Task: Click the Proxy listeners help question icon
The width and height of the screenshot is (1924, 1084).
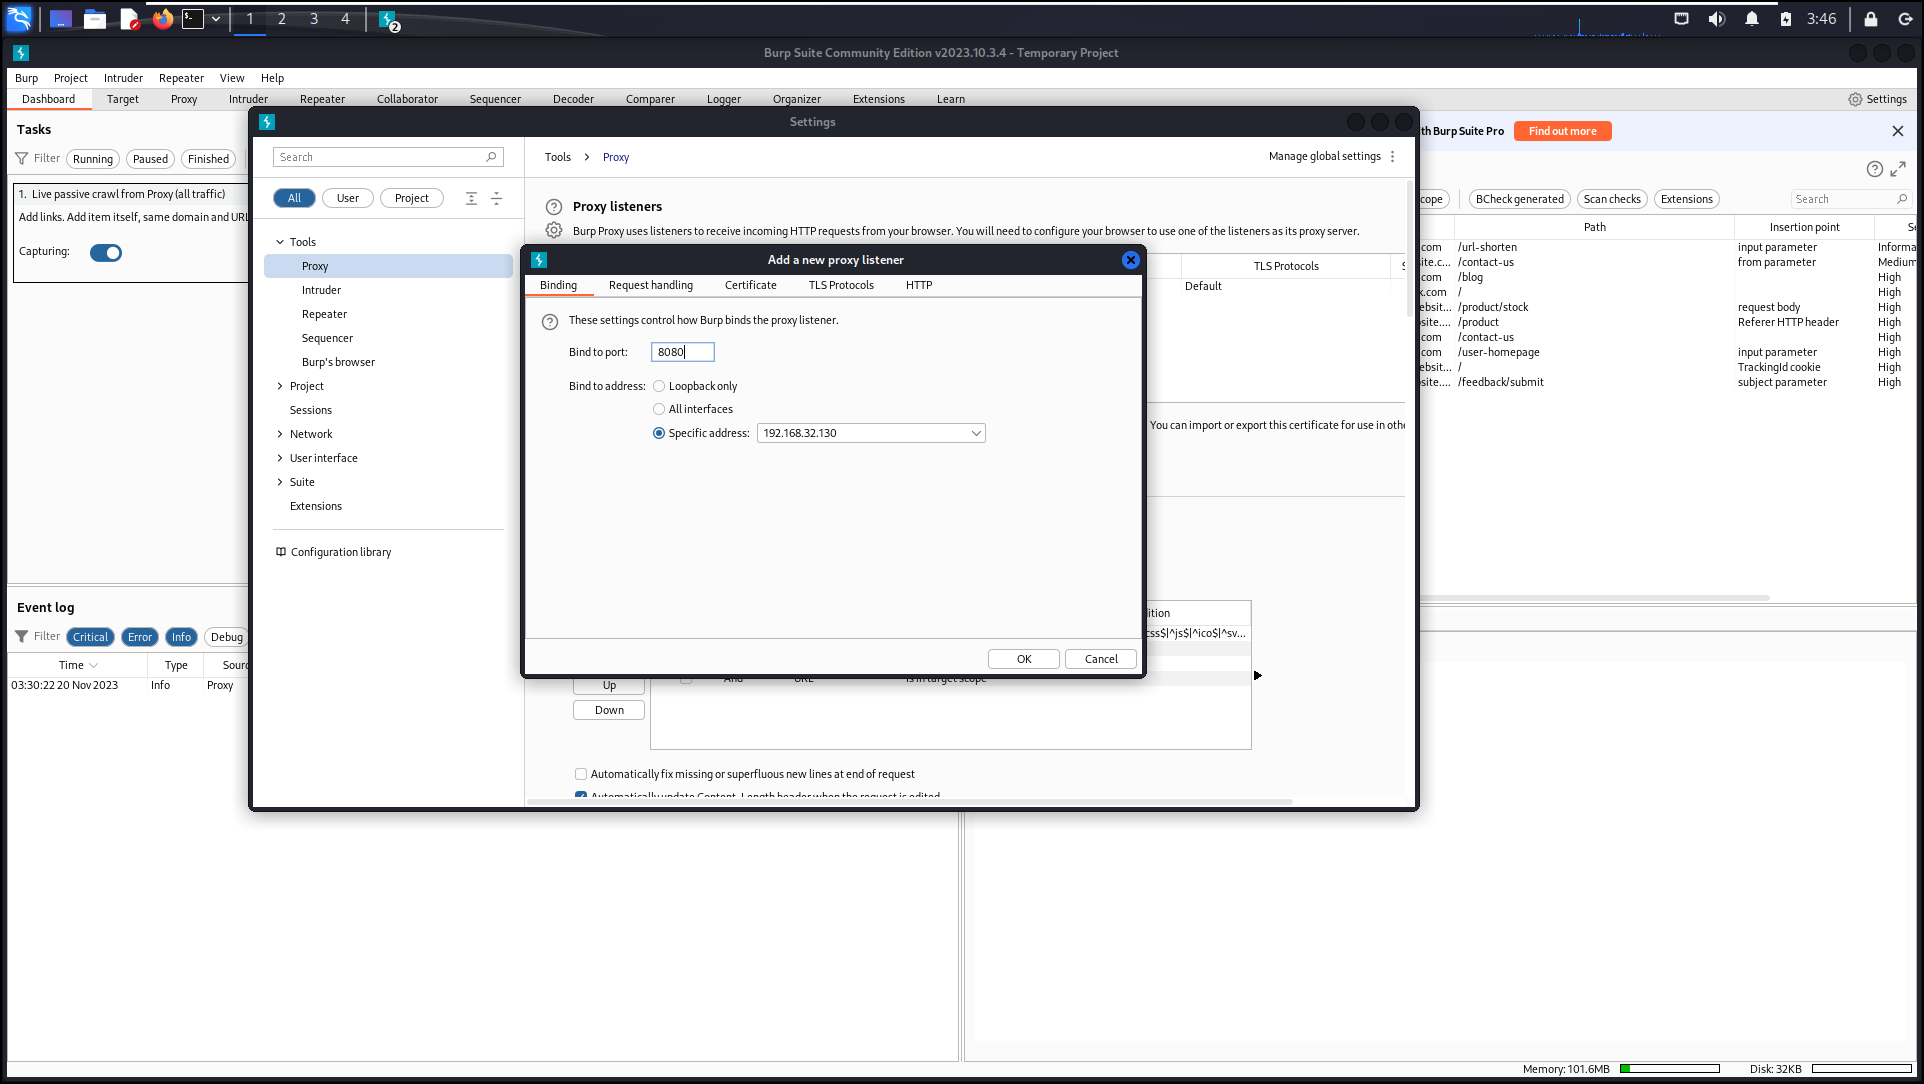Action: point(554,207)
